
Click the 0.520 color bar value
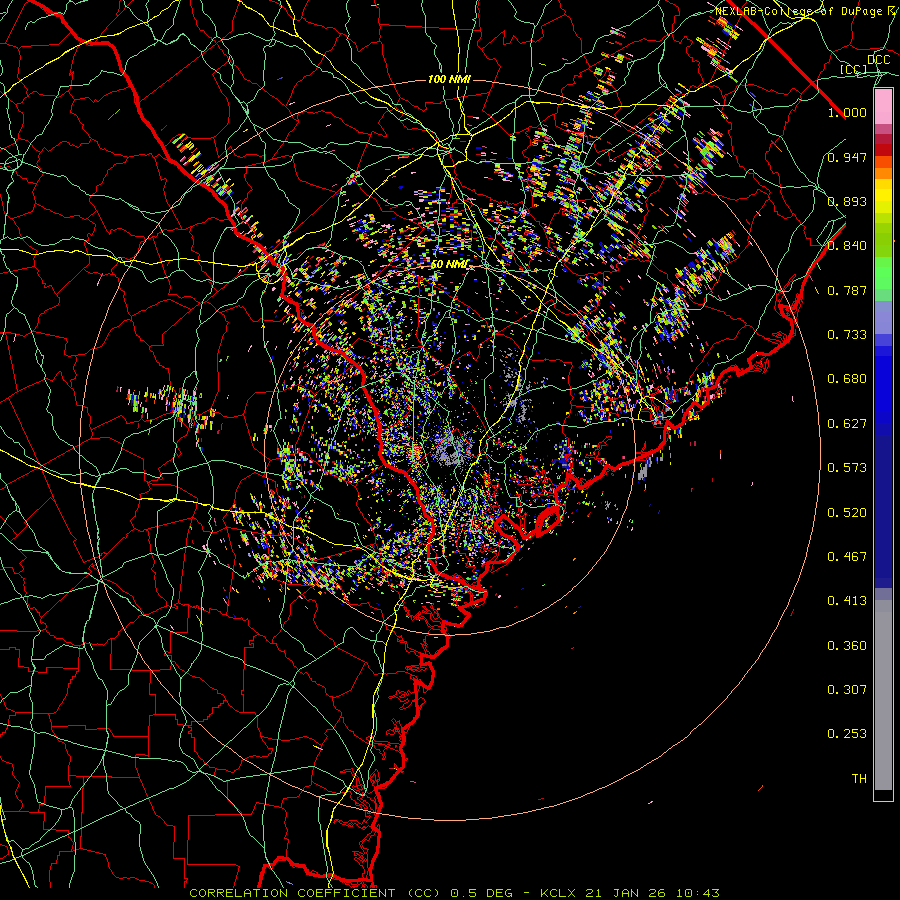click(847, 513)
